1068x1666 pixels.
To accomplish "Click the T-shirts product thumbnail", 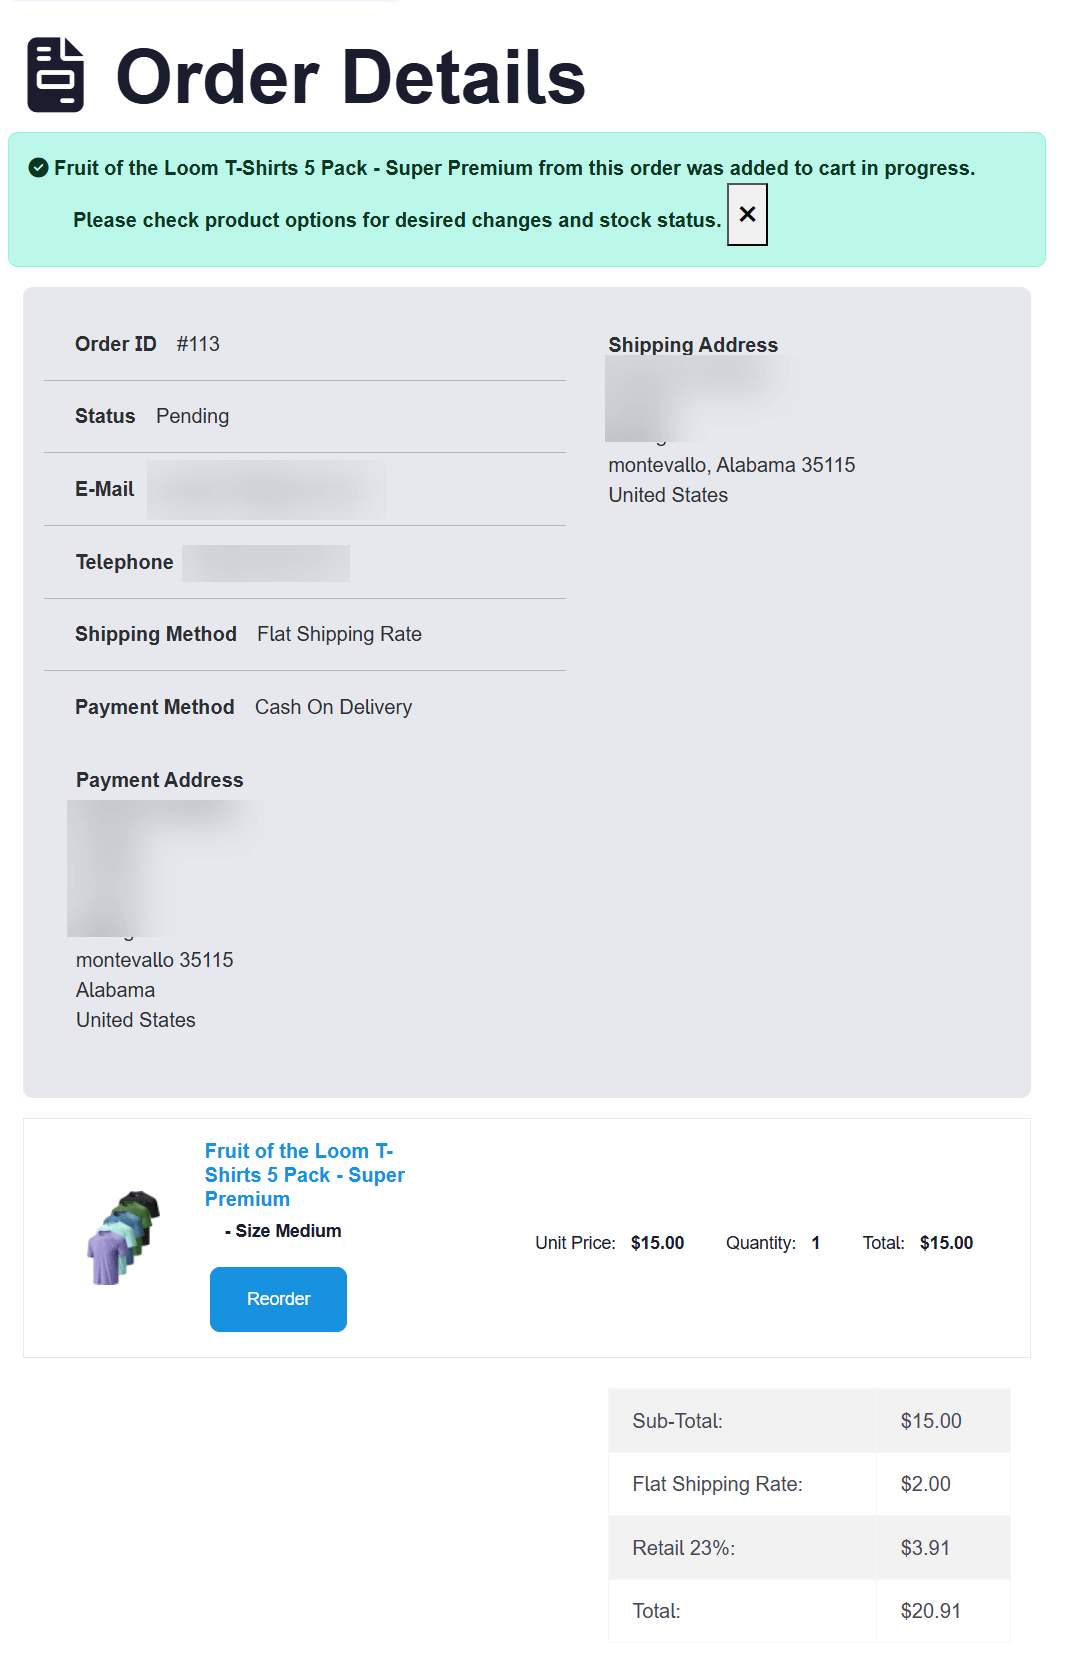I will [124, 1238].
